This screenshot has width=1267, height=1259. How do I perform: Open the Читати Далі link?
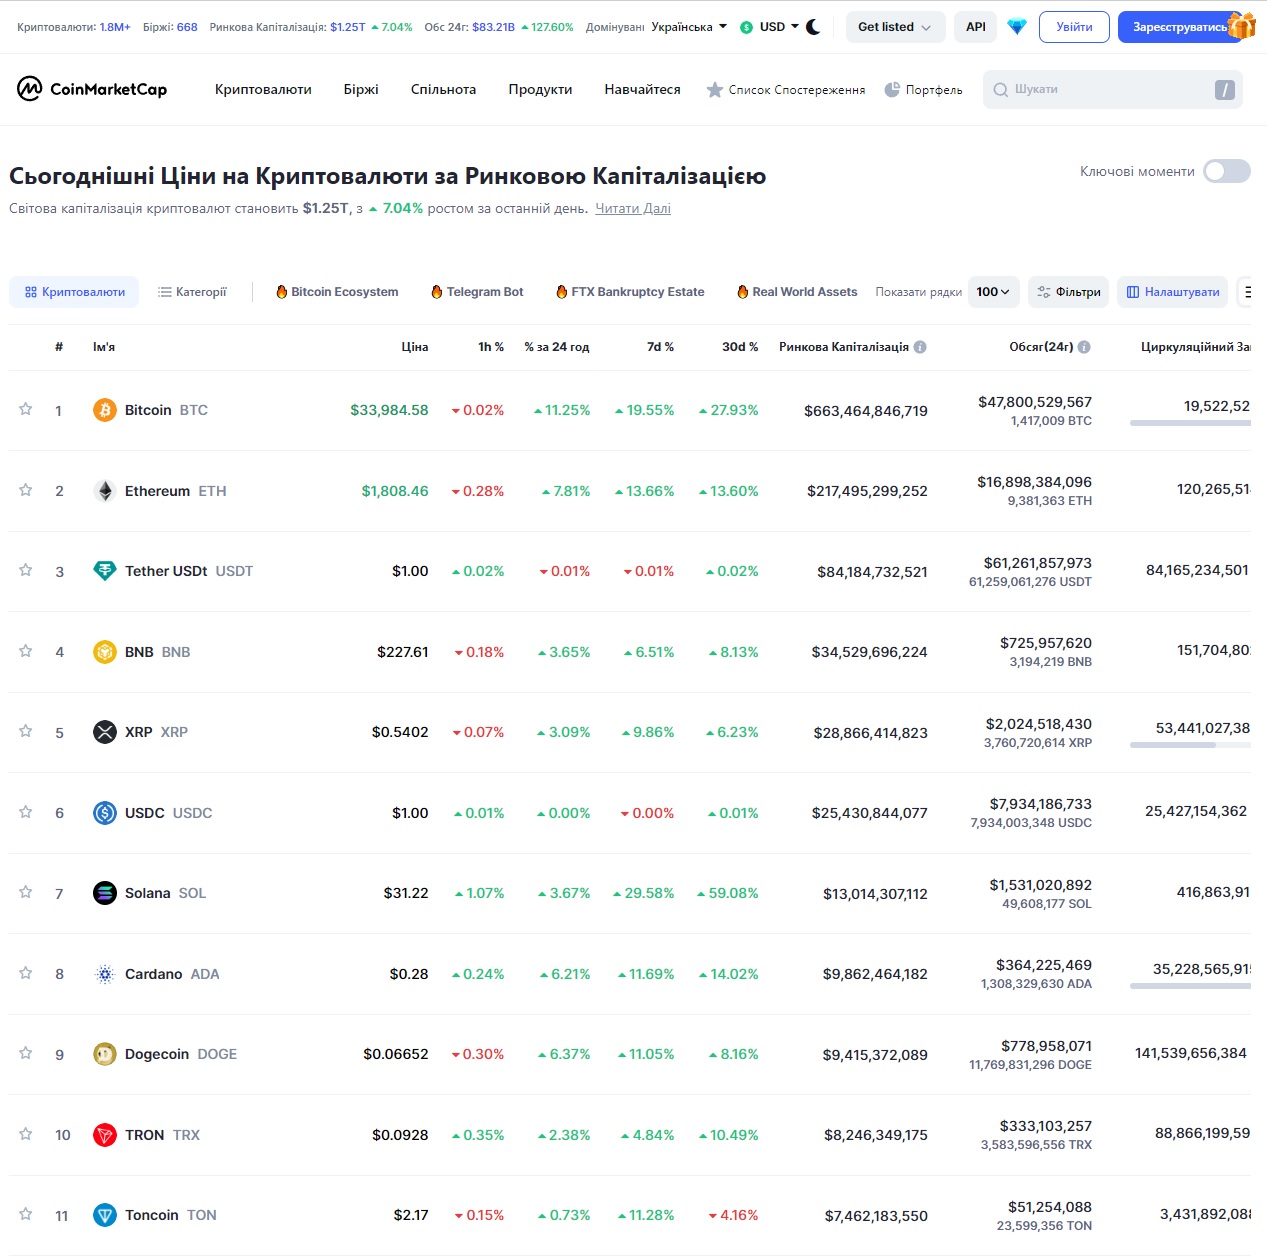tap(633, 209)
